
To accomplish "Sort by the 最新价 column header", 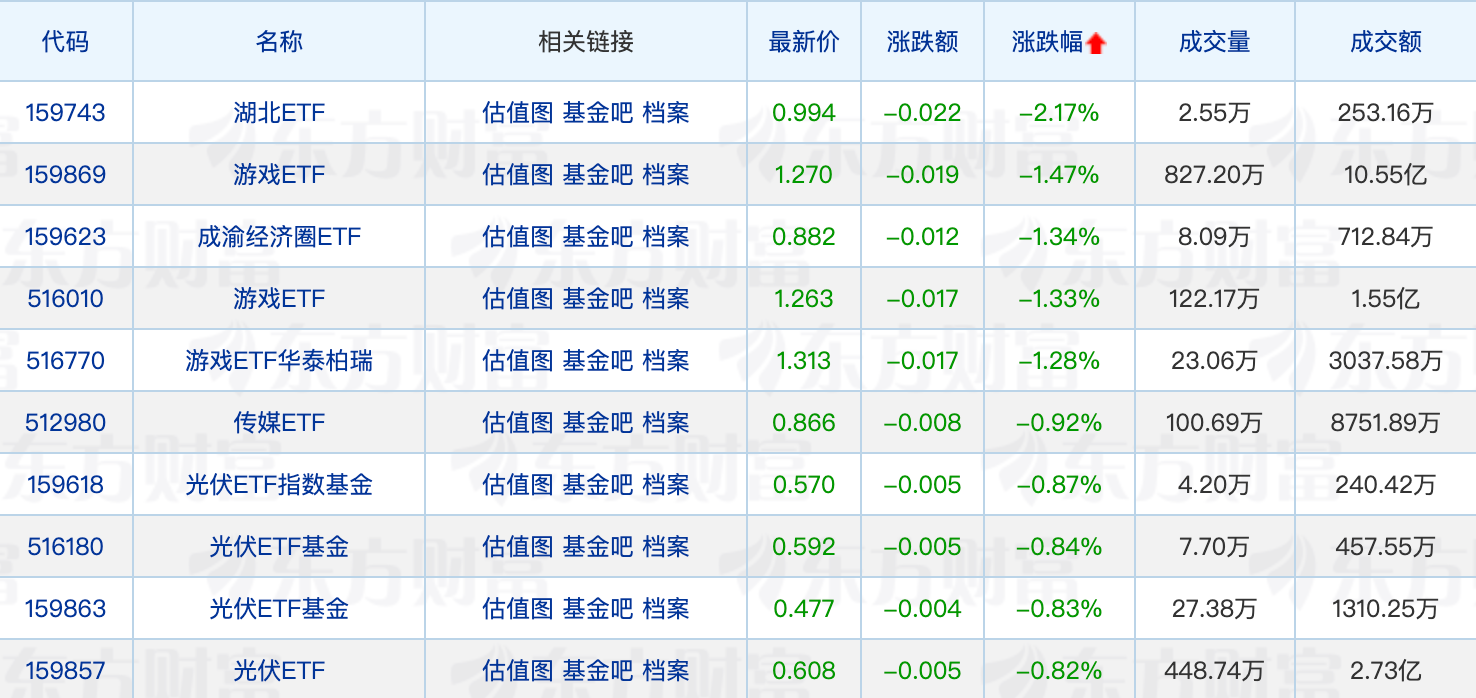I will click(x=804, y=42).
